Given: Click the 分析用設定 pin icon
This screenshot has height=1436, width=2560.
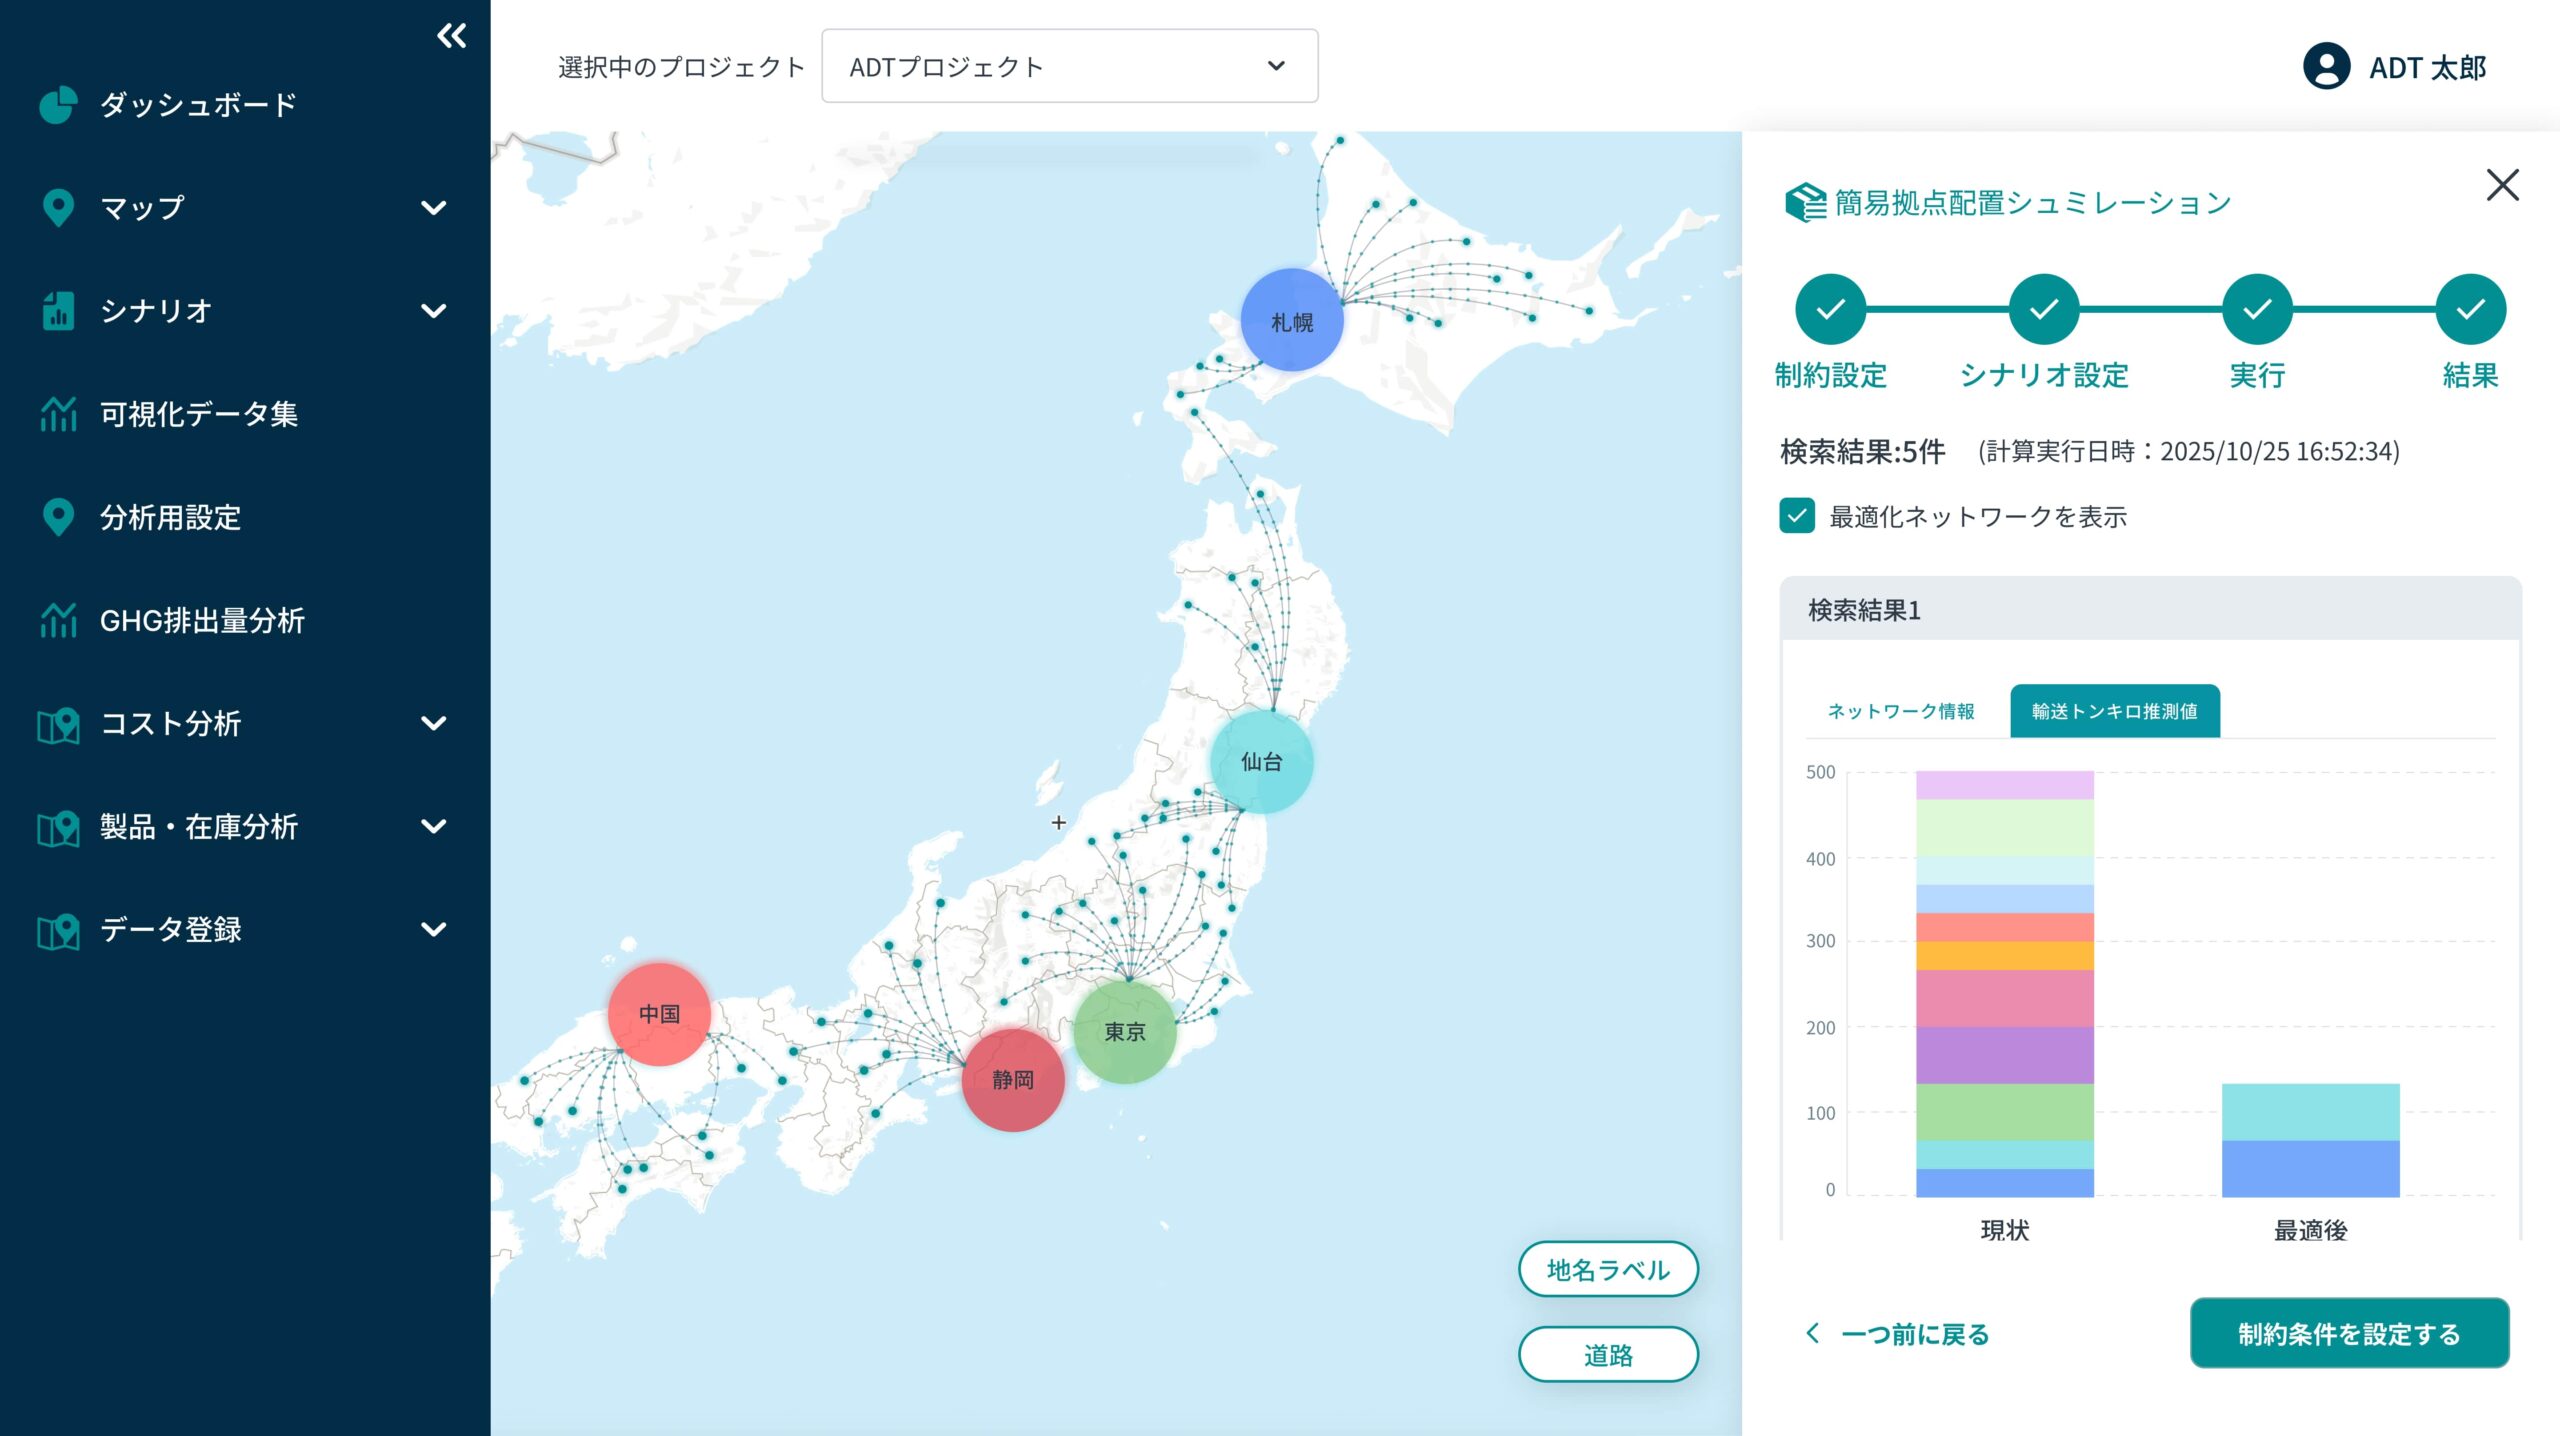Looking at the screenshot, I should (x=58, y=517).
